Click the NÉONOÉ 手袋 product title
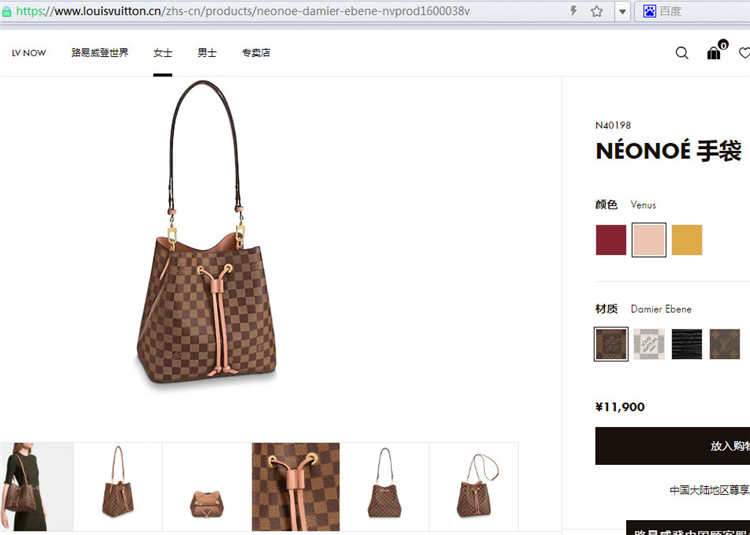This screenshot has height=535, width=750. [669, 151]
